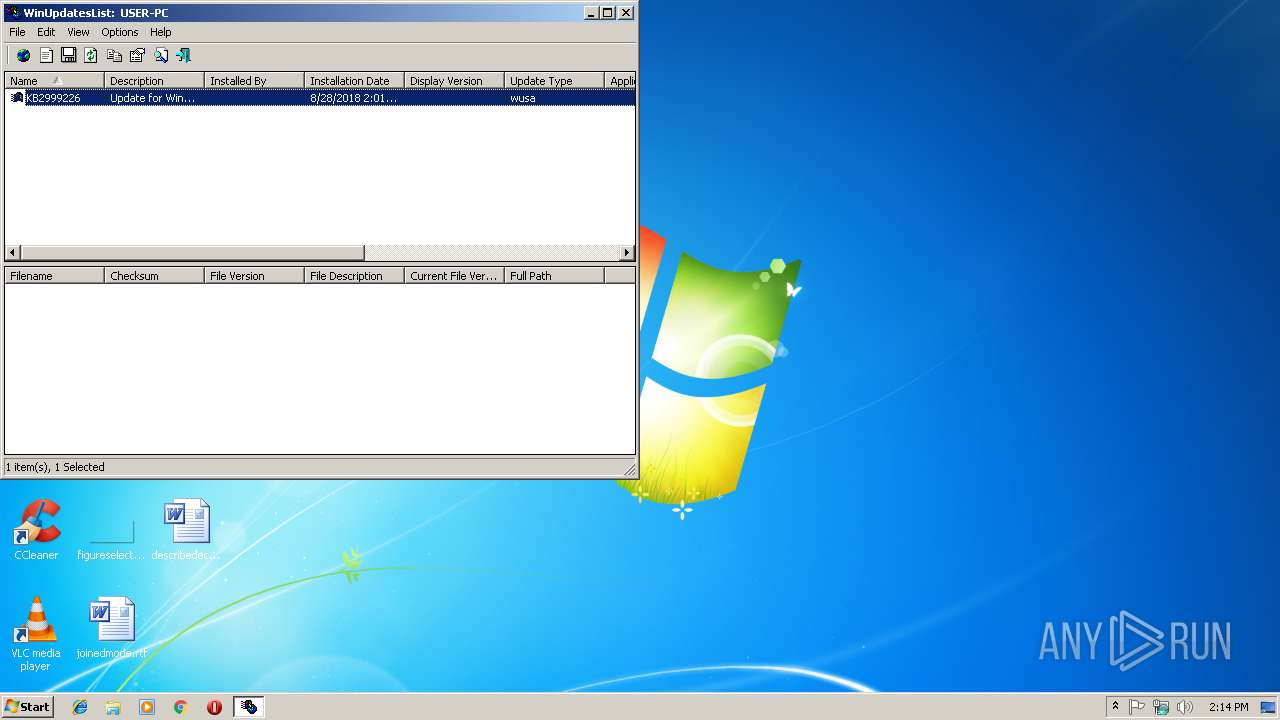Open the CCleaner desktop shortcut
This screenshot has width=1280, height=720.
click(36, 530)
